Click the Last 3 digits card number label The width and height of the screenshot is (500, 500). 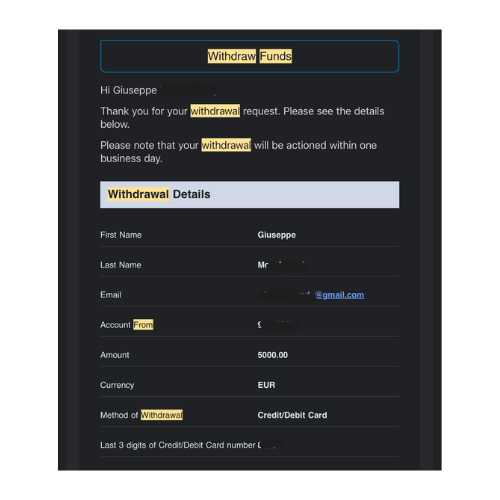point(178,445)
